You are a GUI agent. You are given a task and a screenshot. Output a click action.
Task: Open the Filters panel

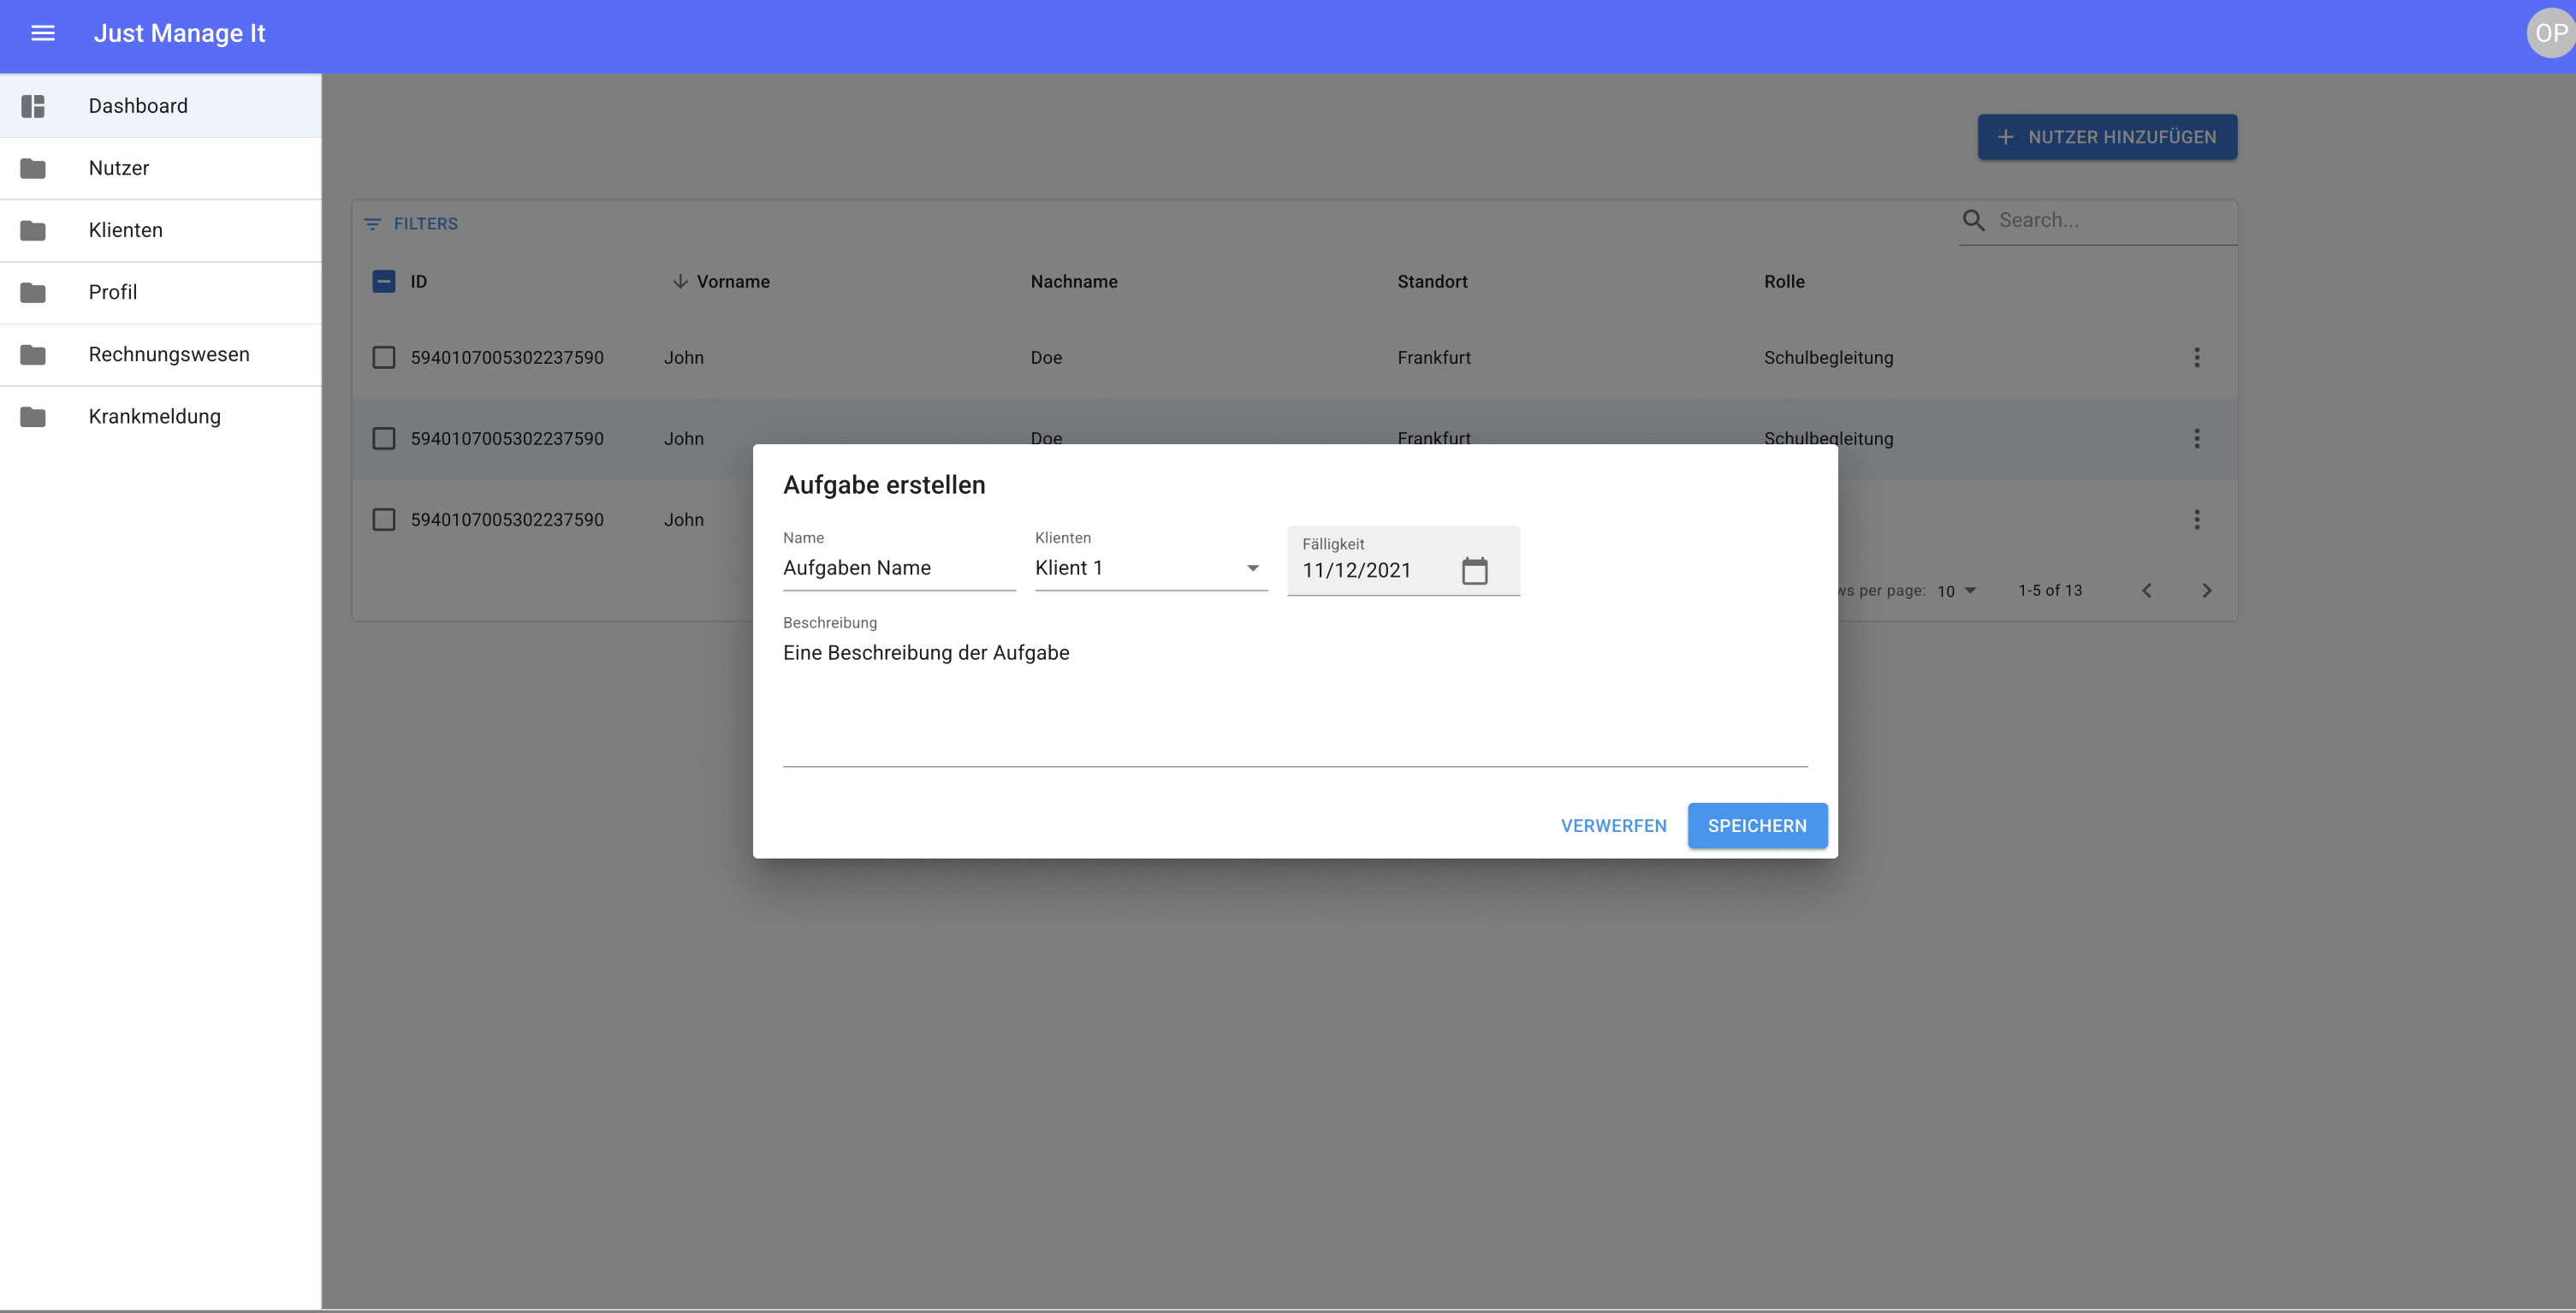[x=411, y=224]
